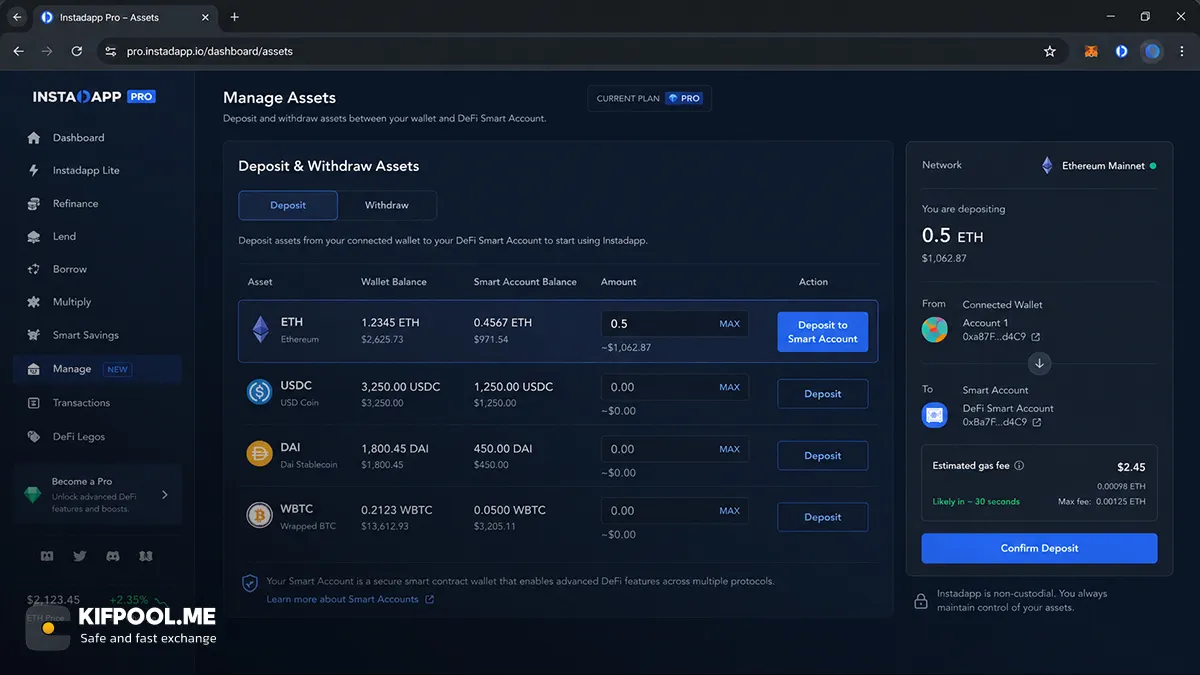Screen dimensions: 1200x675
Task: Open external link beside 0xBa7F...d4C9 address
Action: point(1037,423)
